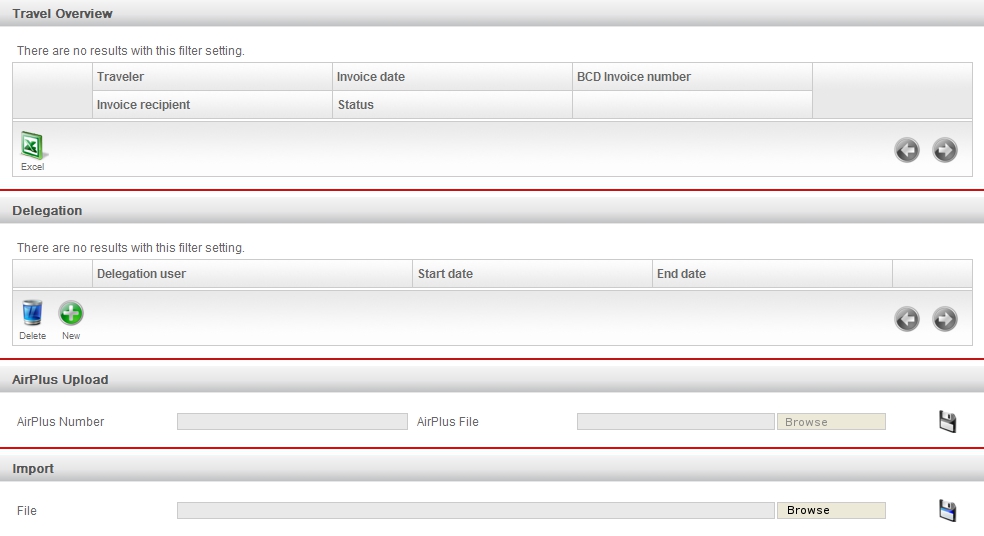
Task: Click the AirPlus File label
Action: coord(447,422)
